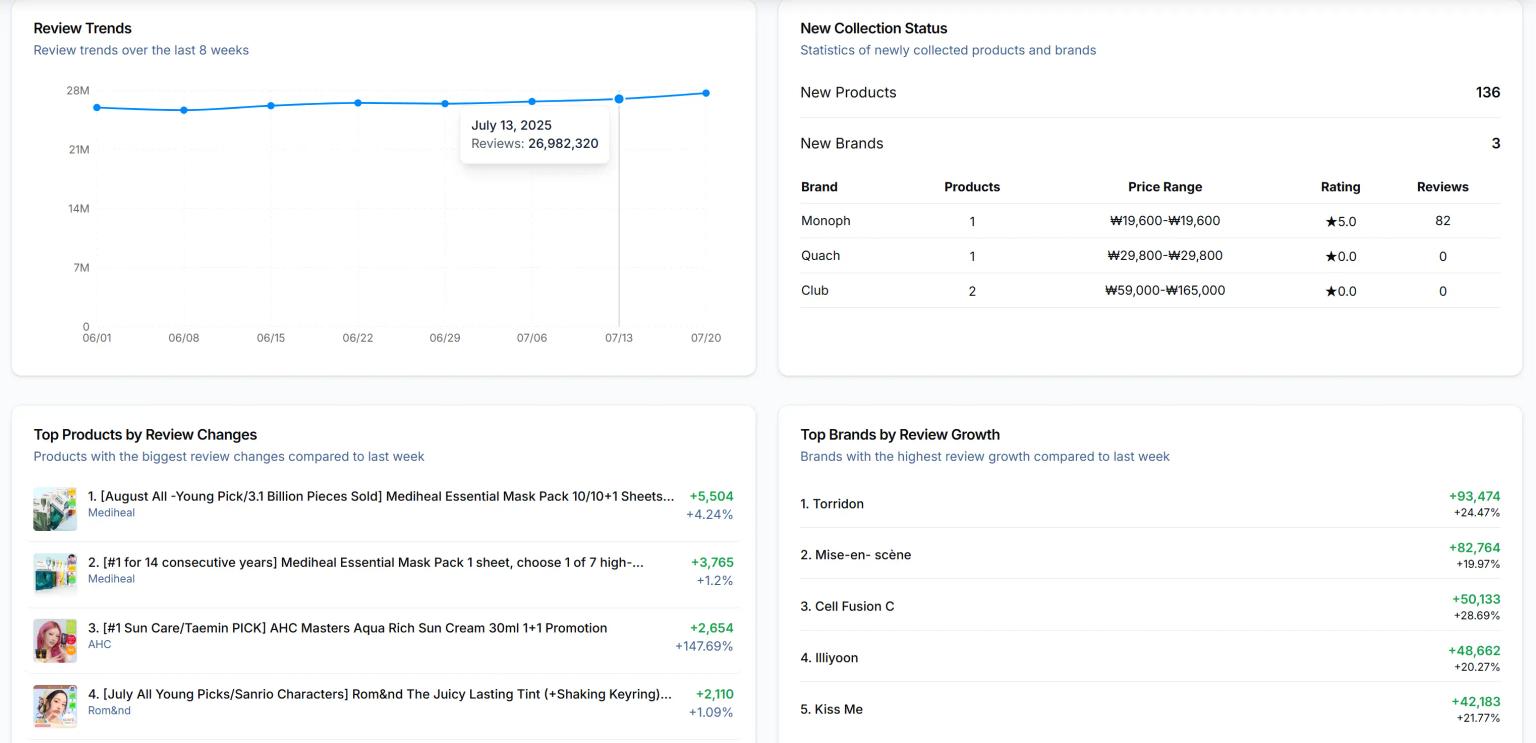Click the #1 for 14 consecutive years product thumbnail
Image resolution: width=1536 pixels, height=743 pixels.
55,575
